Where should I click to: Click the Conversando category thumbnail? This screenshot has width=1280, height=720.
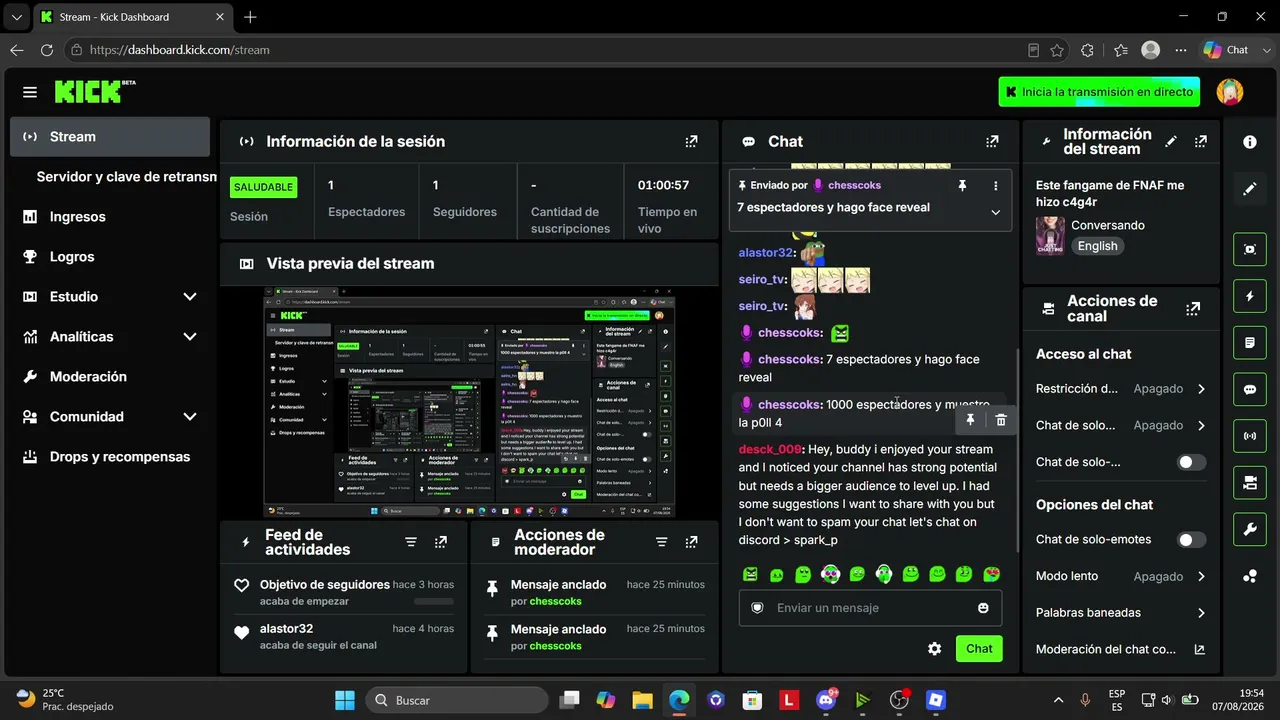point(1050,236)
